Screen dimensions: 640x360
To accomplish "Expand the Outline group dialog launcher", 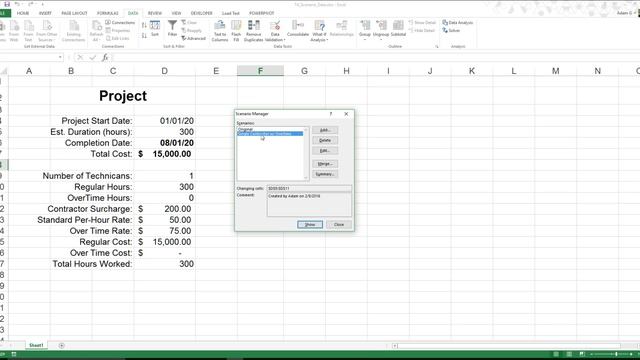I will click(x=437, y=47).
